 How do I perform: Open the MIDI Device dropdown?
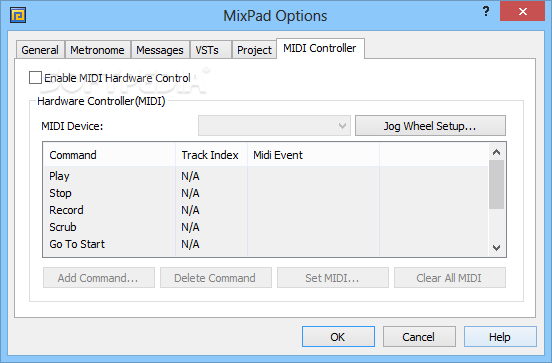point(274,126)
